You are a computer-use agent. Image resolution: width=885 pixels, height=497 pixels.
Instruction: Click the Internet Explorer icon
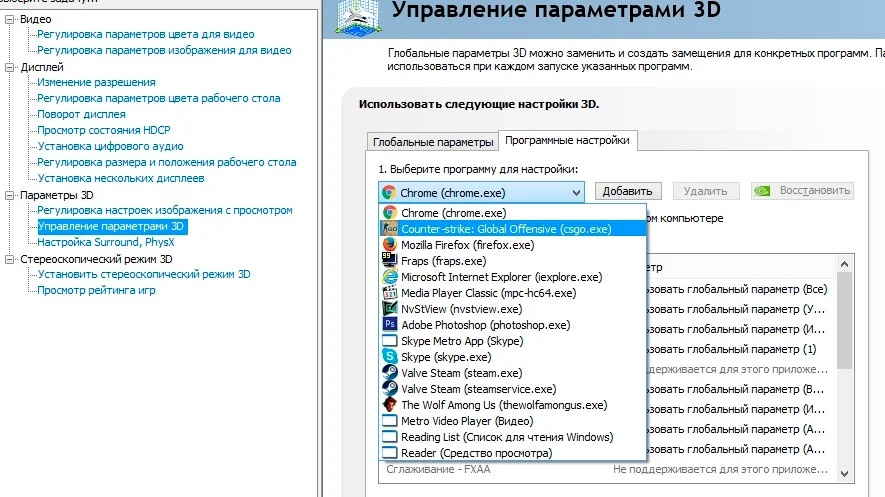click(x=389, y=276)
